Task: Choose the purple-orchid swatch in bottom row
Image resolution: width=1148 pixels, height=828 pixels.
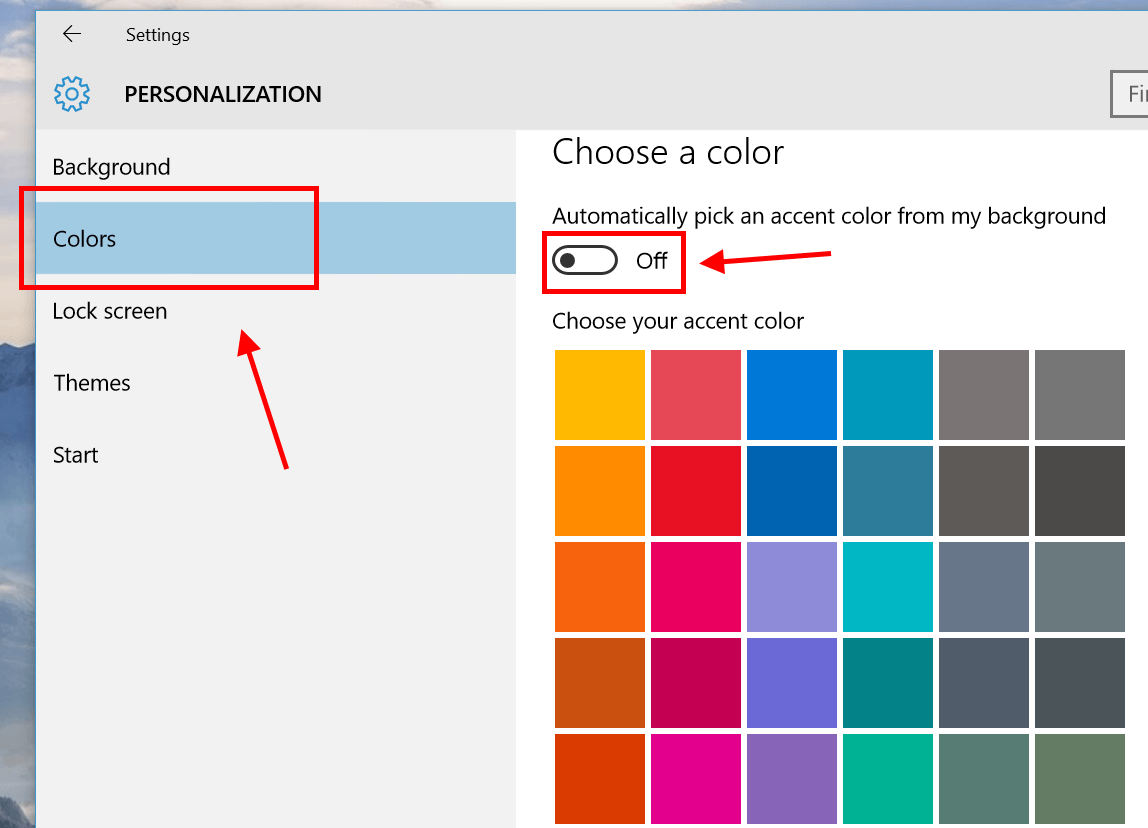Action: point(791,778)
